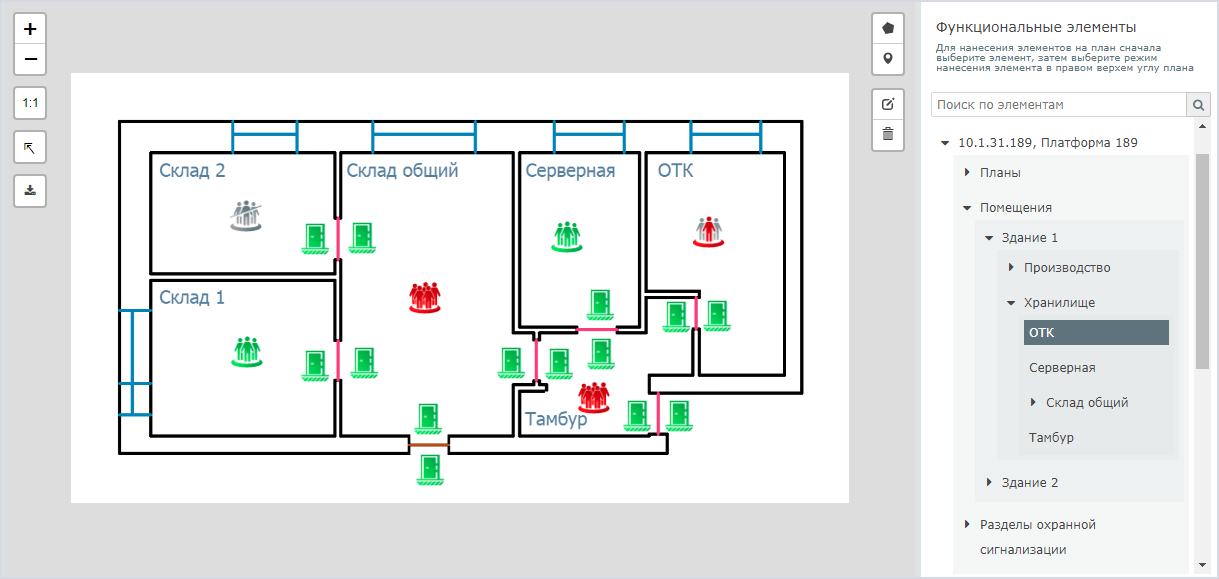Click the trash delete icon

(888, 134)
